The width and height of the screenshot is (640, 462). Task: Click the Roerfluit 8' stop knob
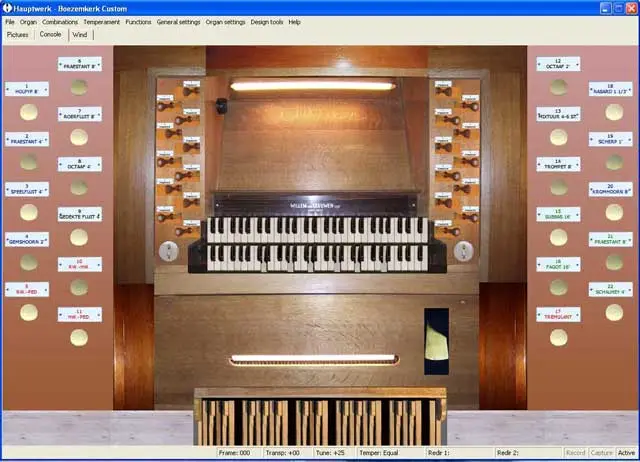pyautogui.click(x=79, y=137)
